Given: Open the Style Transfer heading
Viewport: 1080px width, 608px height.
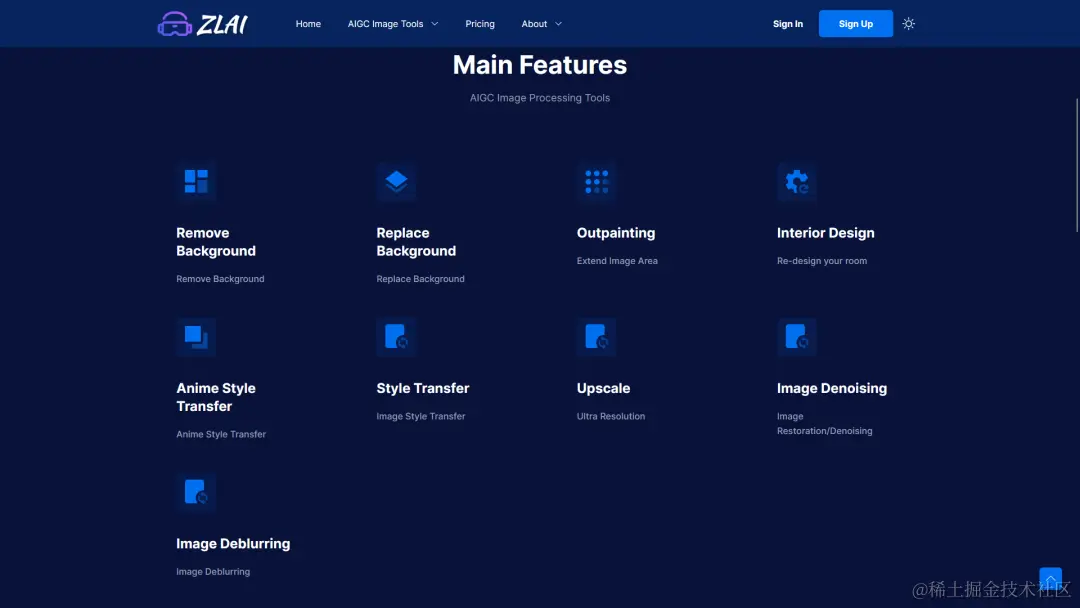Looking at the screenshot, I should pos(422,388).
